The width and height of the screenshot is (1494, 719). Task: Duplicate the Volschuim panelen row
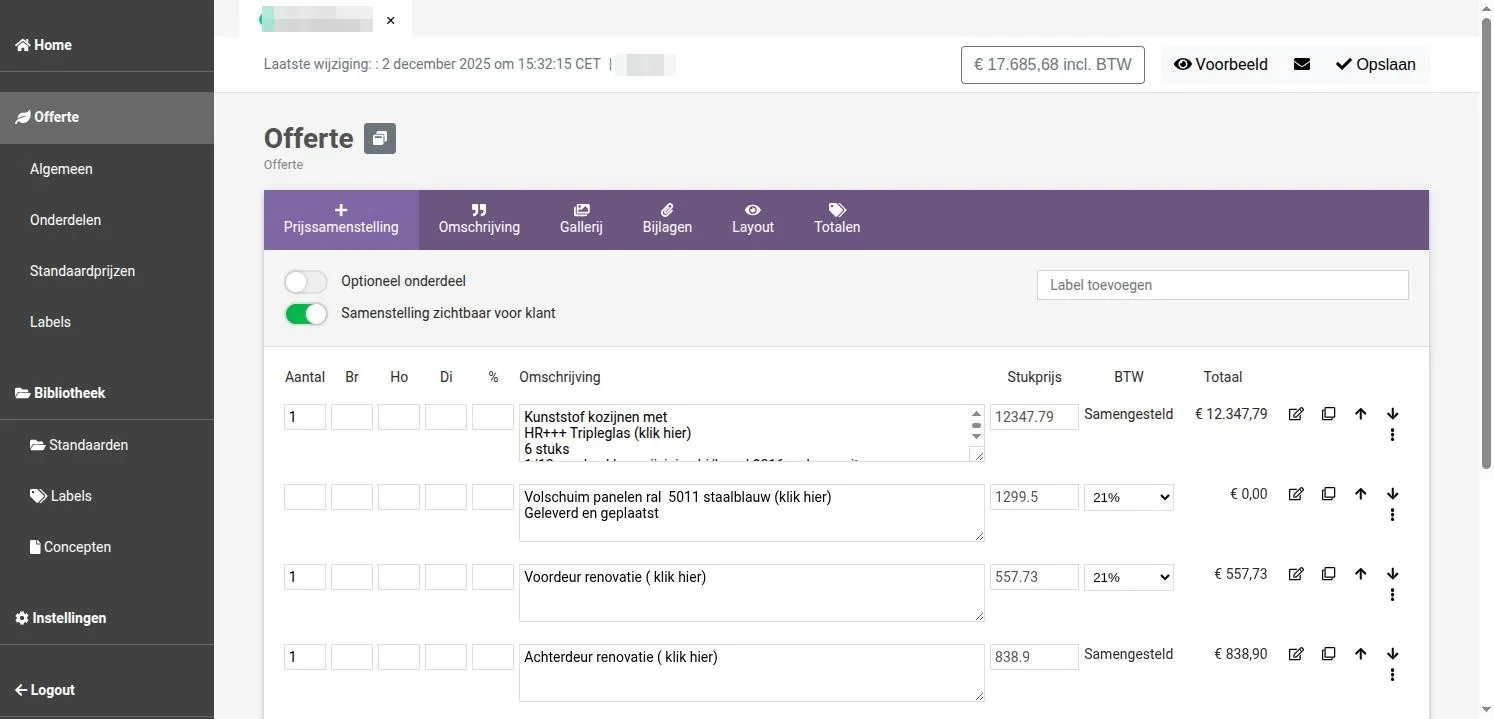(x=1328, y=494)
